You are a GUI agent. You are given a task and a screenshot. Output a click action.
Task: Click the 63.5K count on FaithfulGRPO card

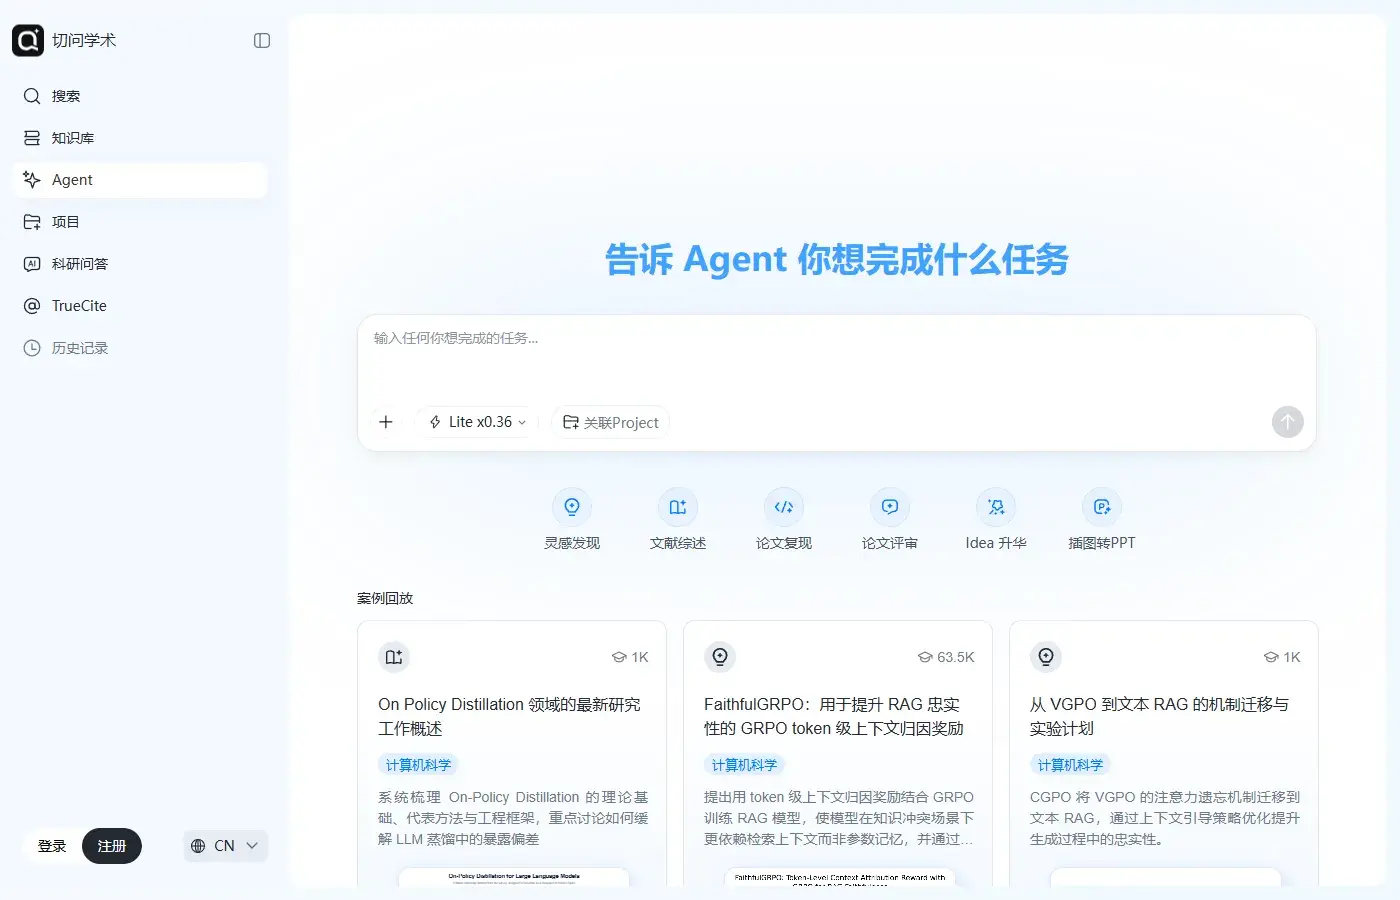click(946, 657)
